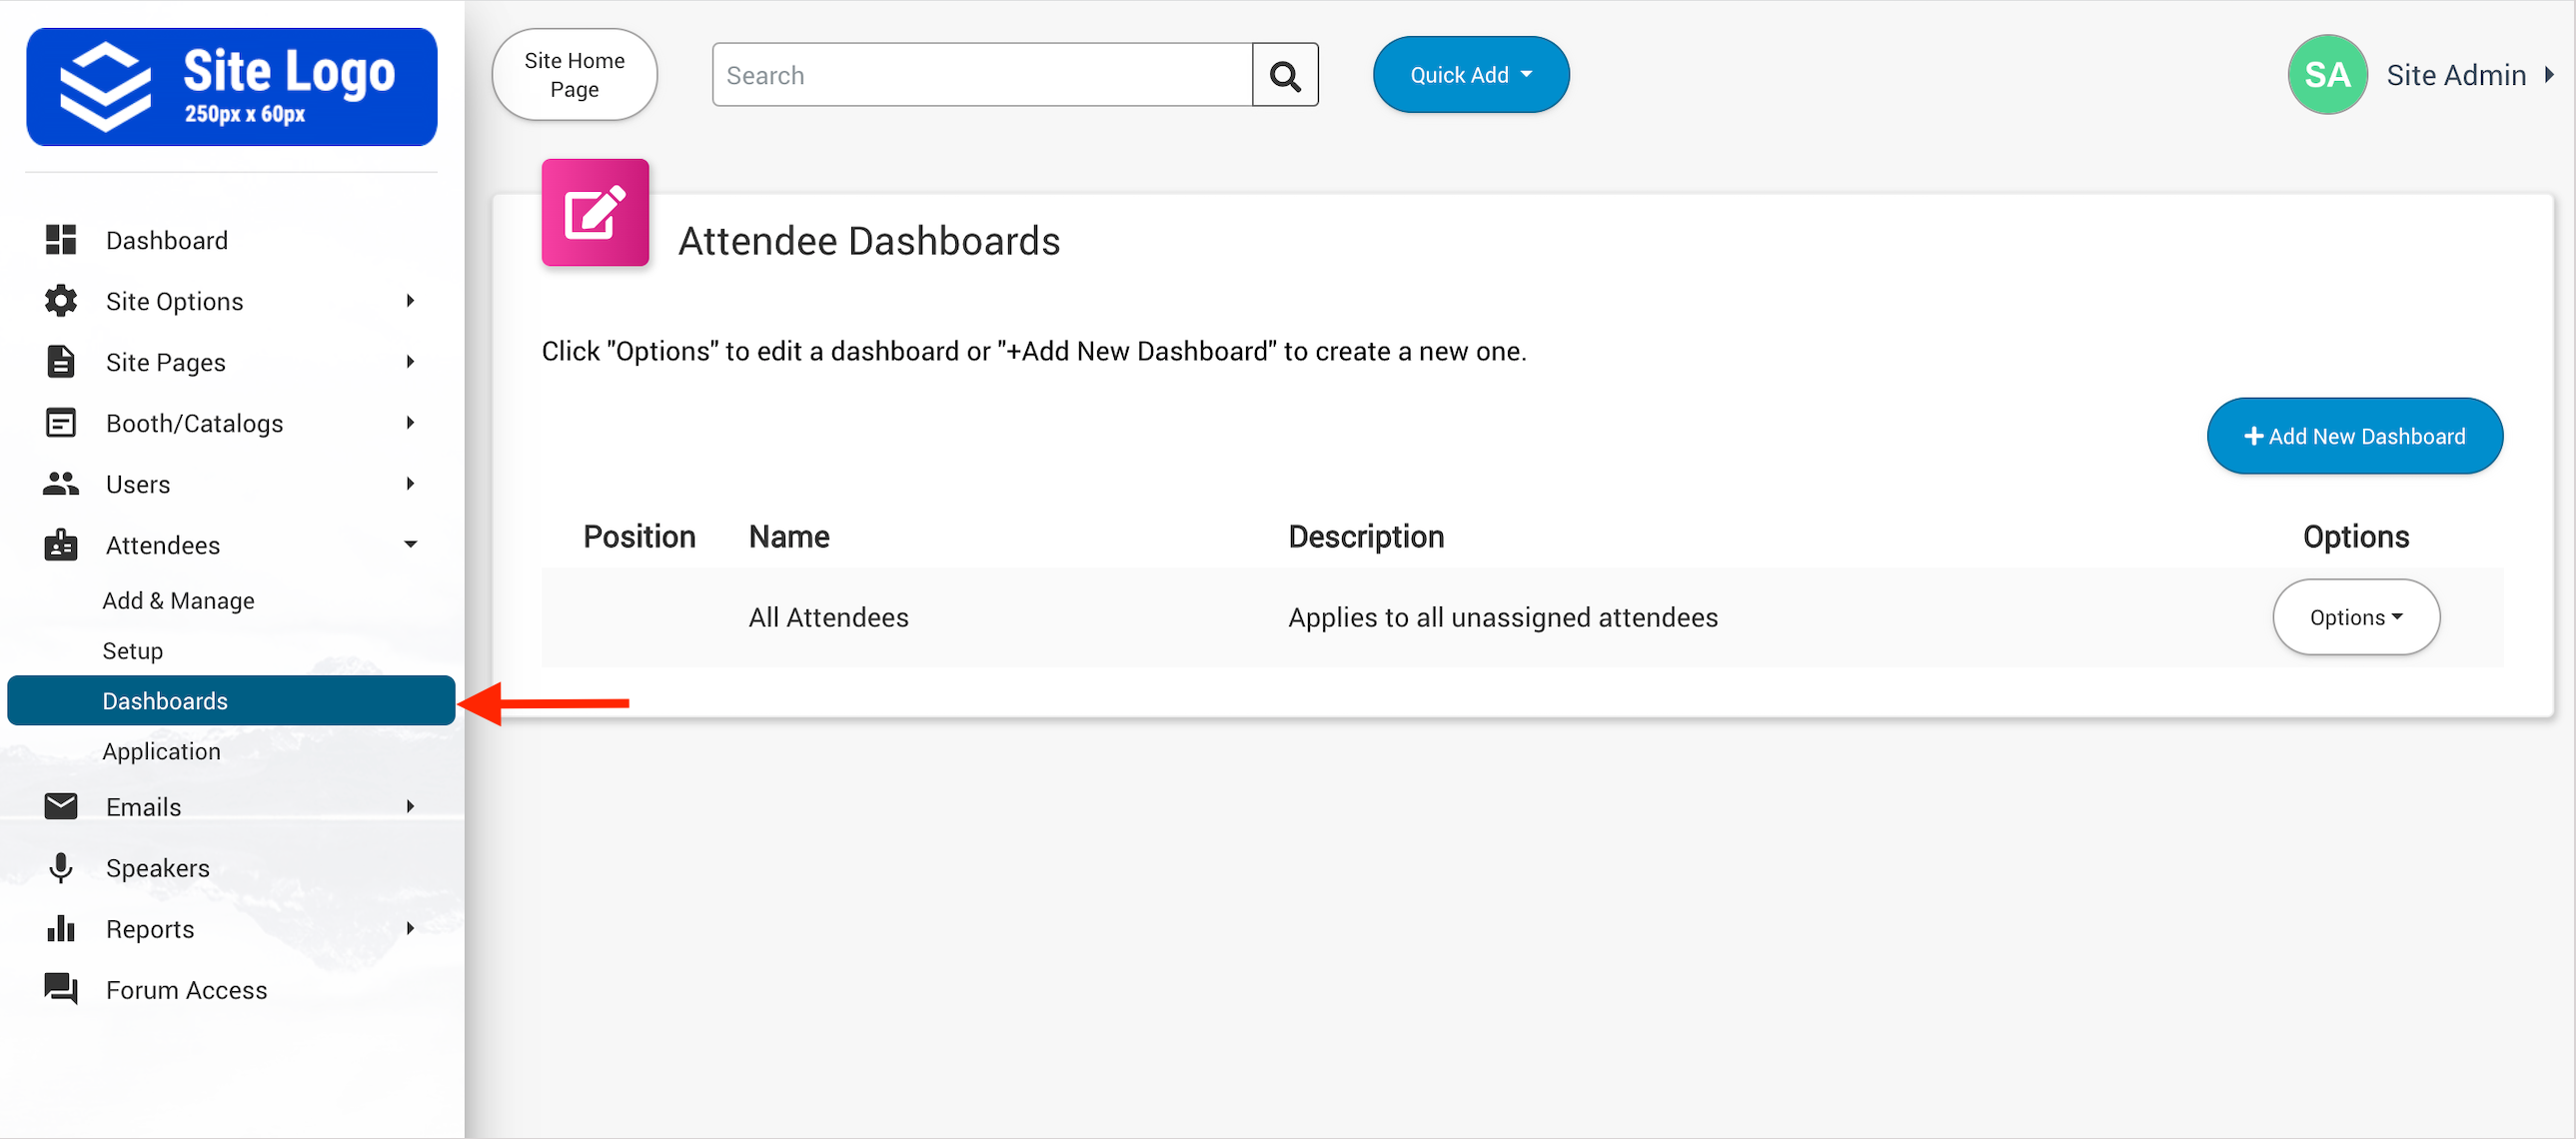Select the Application submenu item

(x=161, y=751)
